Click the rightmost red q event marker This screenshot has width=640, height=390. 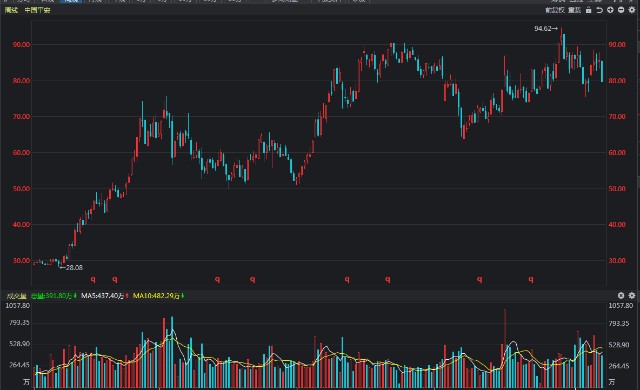[531, 279]
